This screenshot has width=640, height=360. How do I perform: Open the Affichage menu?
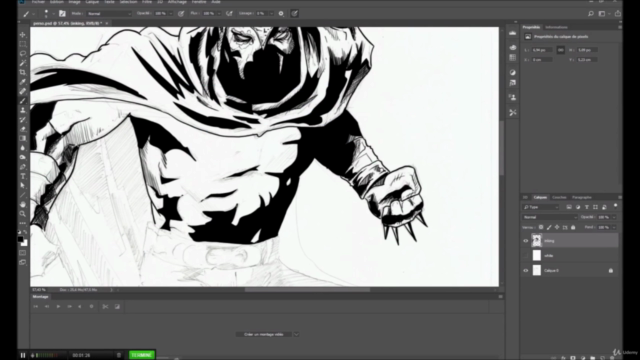point(177,2)
